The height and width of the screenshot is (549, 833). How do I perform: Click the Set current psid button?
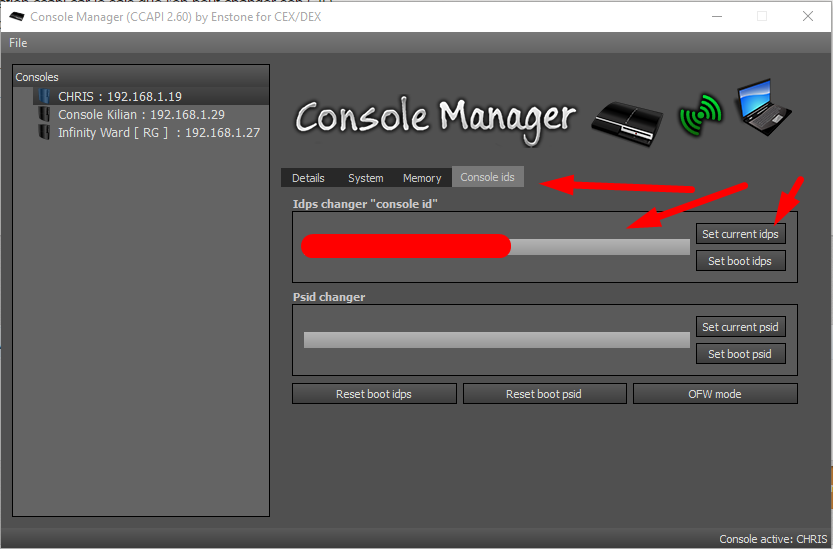pos(741,327)
